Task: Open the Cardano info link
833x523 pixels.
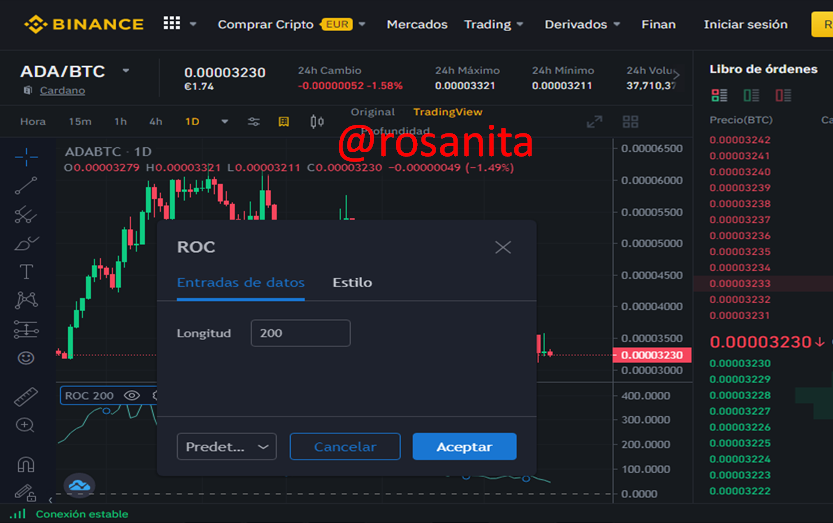Action: click(x=62, y=90)
